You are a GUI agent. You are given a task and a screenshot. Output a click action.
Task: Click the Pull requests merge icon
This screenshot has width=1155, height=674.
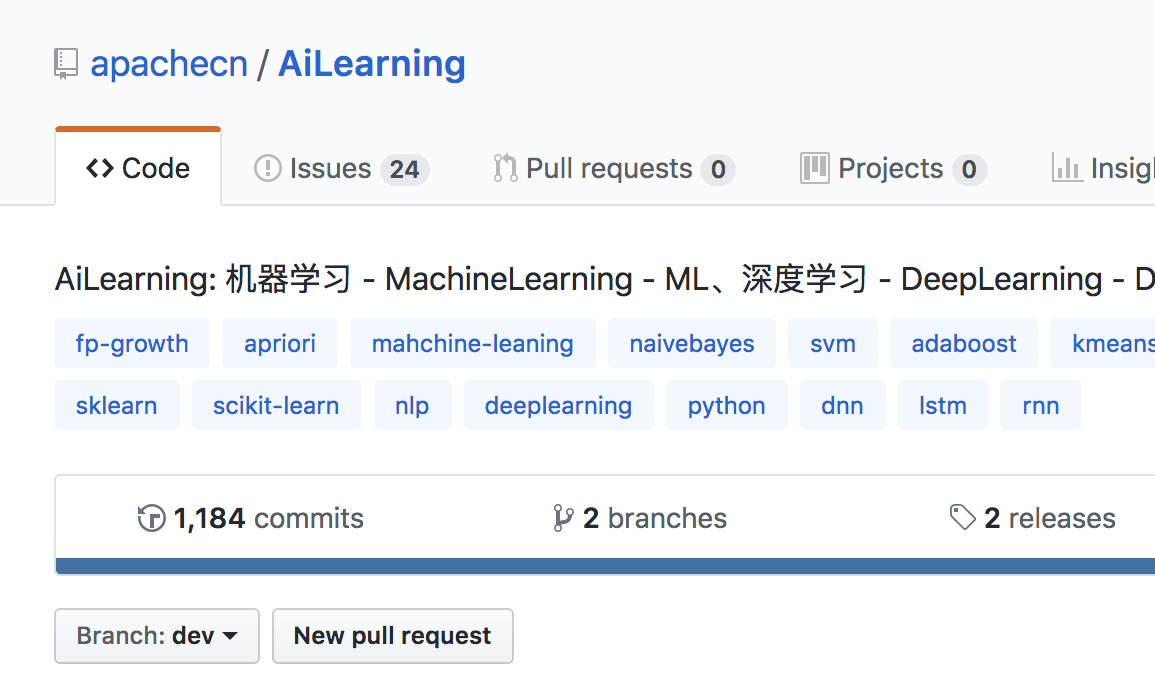click(505, 168)
